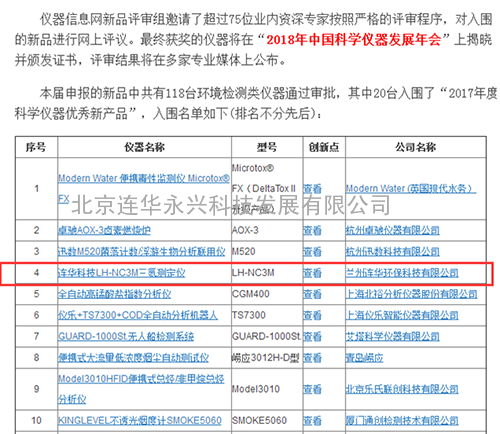500x434 pixels.
Task: Open 连华科技LH-NC3M三氮测定仪 link
Action: pos(121,273)
